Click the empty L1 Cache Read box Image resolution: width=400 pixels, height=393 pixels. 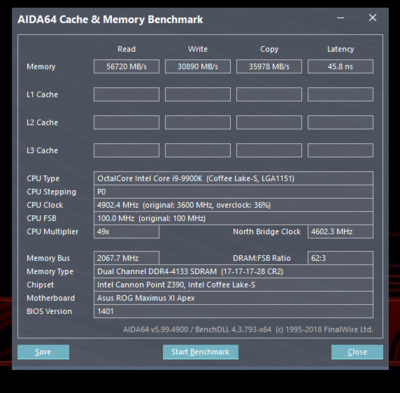click(x=126, y=95)
